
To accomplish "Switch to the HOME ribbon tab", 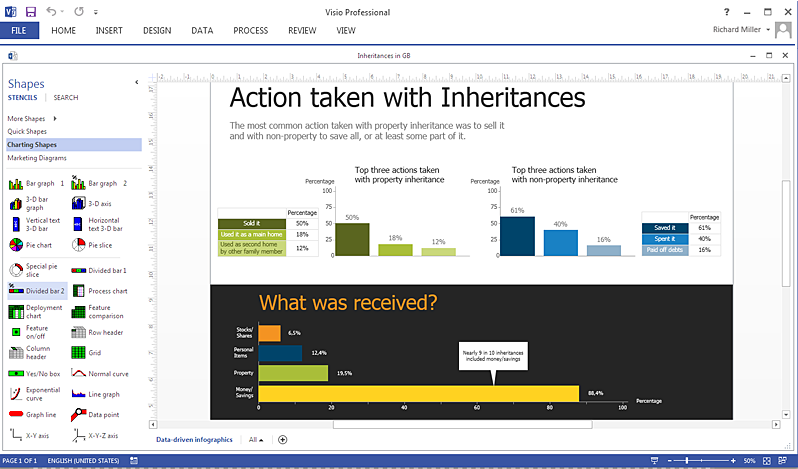I will click(63, 31).
